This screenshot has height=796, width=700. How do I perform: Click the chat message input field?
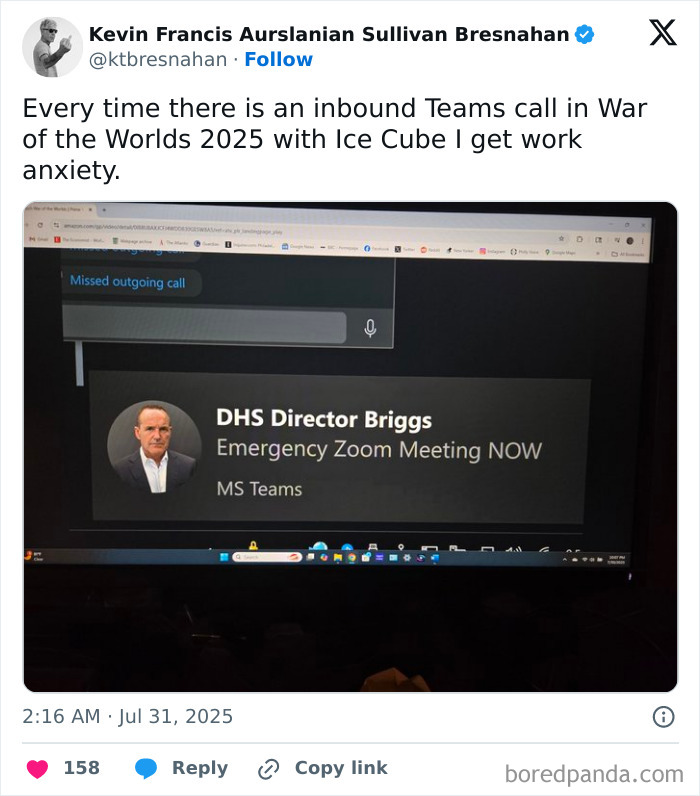pos(205,325)
